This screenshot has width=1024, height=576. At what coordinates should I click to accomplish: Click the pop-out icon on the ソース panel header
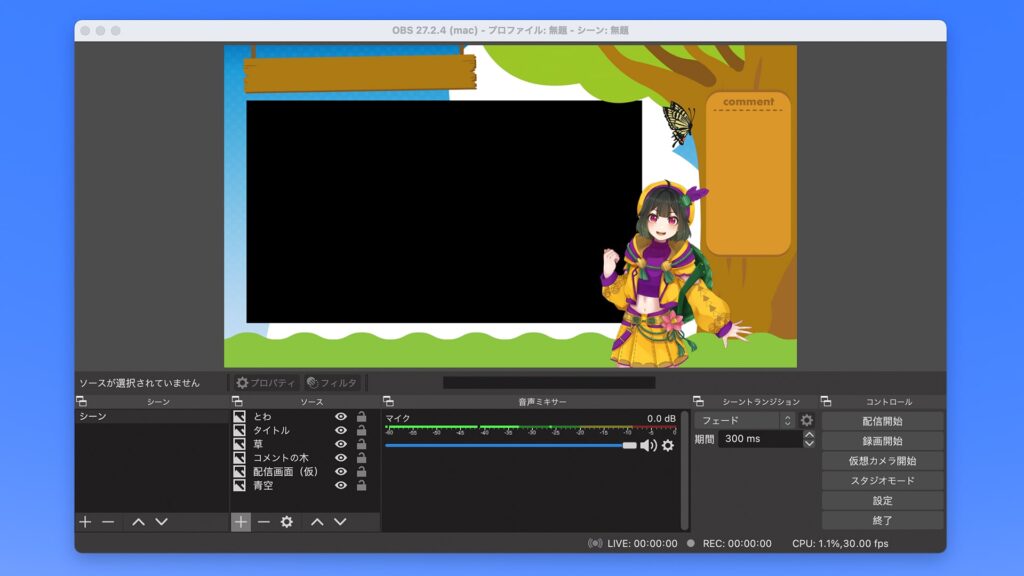pyautogui.click(x=236, y=402)
